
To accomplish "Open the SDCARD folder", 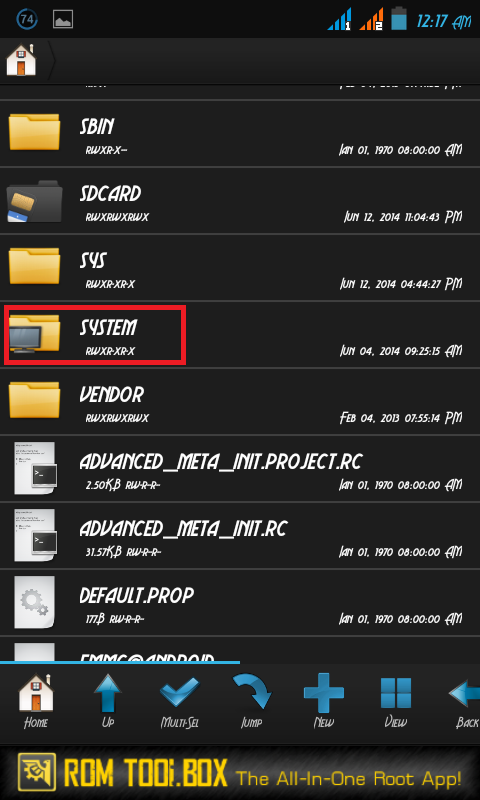I will [x=240, y=201].
